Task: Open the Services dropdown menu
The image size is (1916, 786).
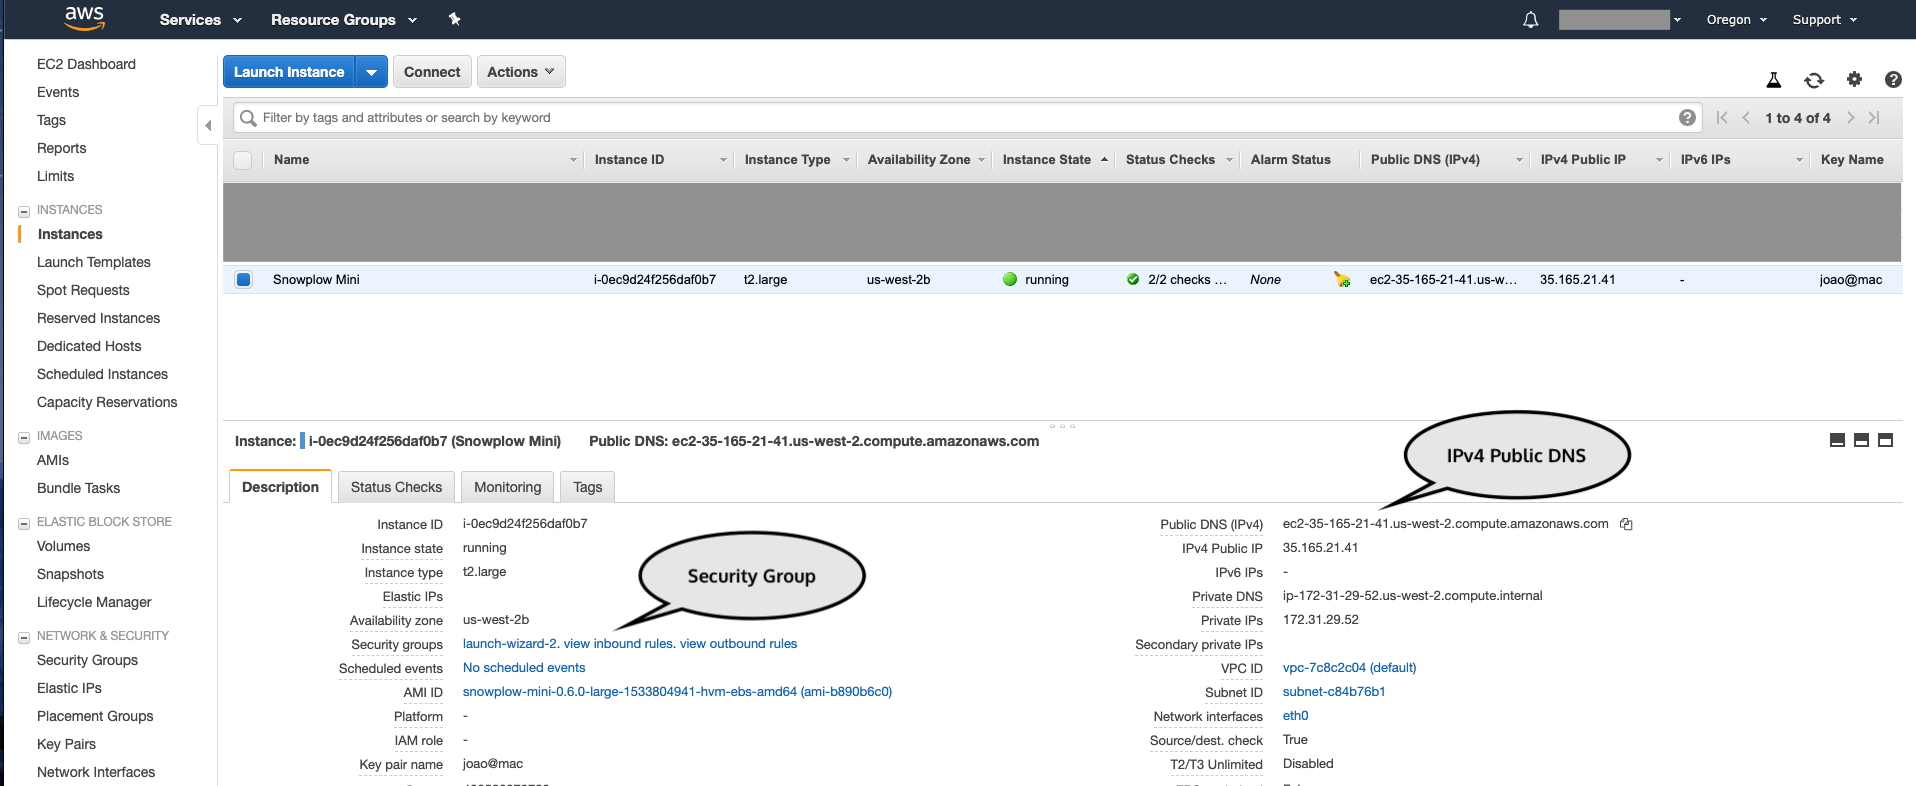Action: (x=200, y=20)
